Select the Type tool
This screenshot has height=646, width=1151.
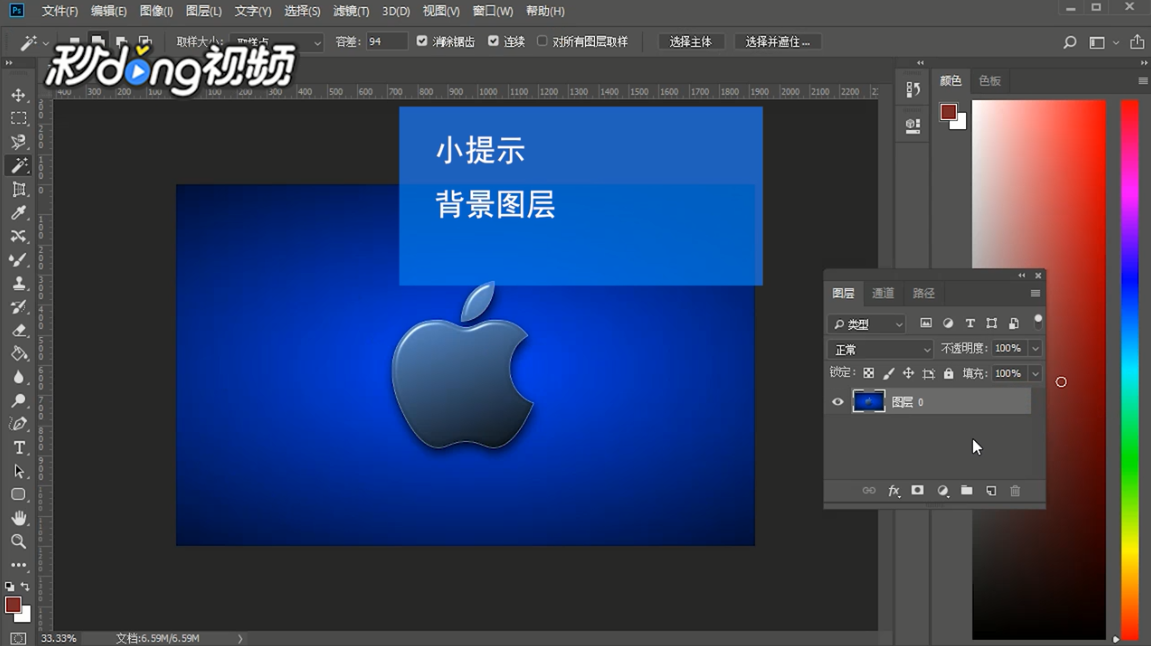(x=18, y=448)
